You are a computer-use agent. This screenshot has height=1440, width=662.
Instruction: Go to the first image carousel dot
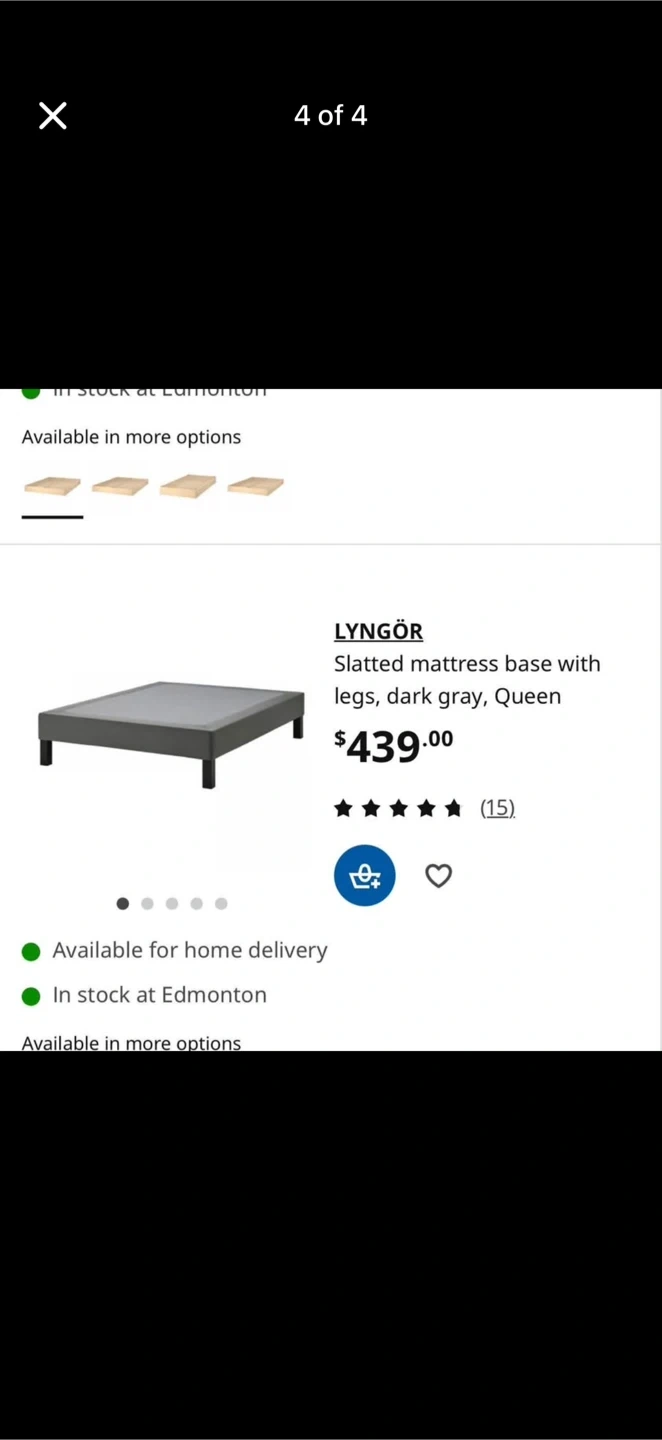123,904
